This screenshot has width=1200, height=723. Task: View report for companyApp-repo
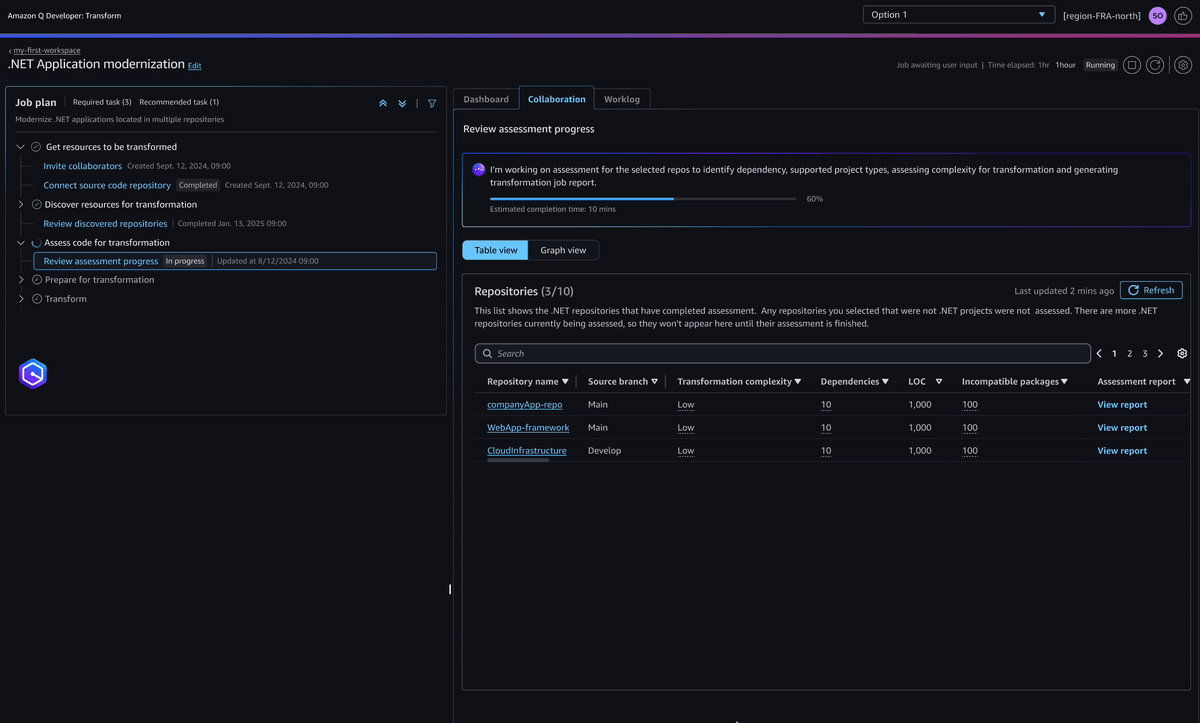point(1121,404)
